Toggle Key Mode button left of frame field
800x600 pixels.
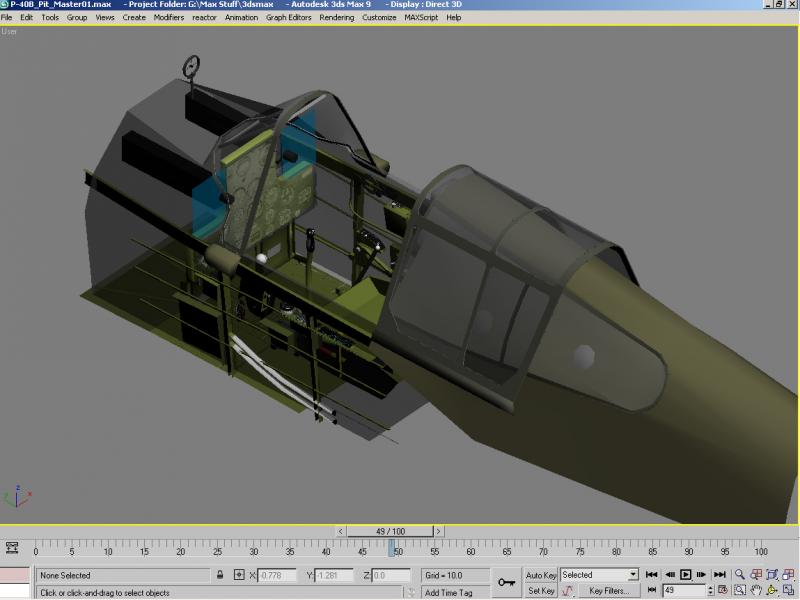coord(652,590)
